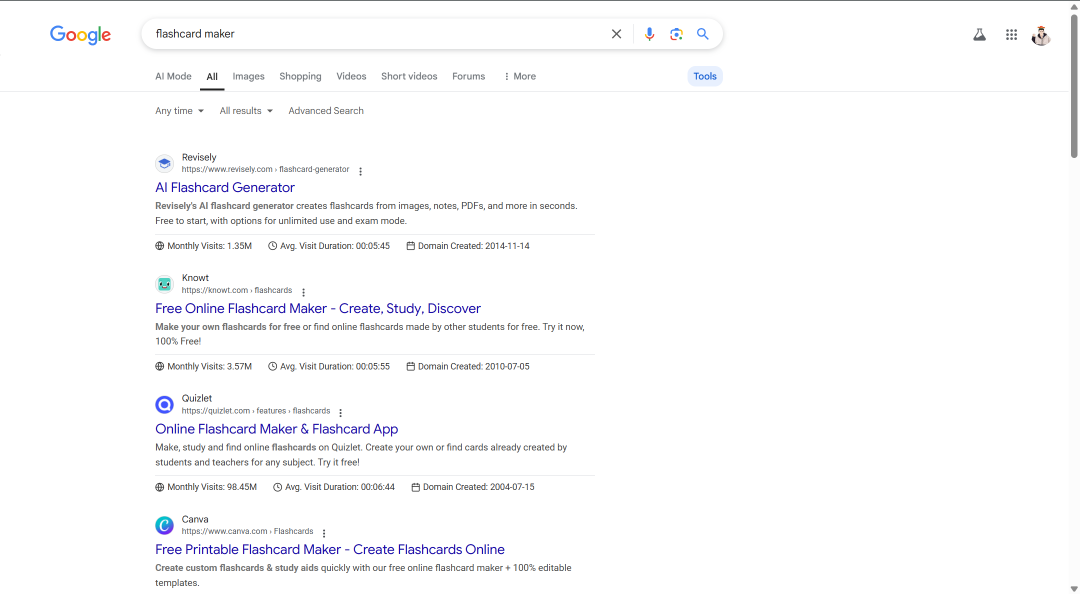Screen dimensions: 1080x594
Task: Click the Canva site name text
Action: click(x=195, y=520)
